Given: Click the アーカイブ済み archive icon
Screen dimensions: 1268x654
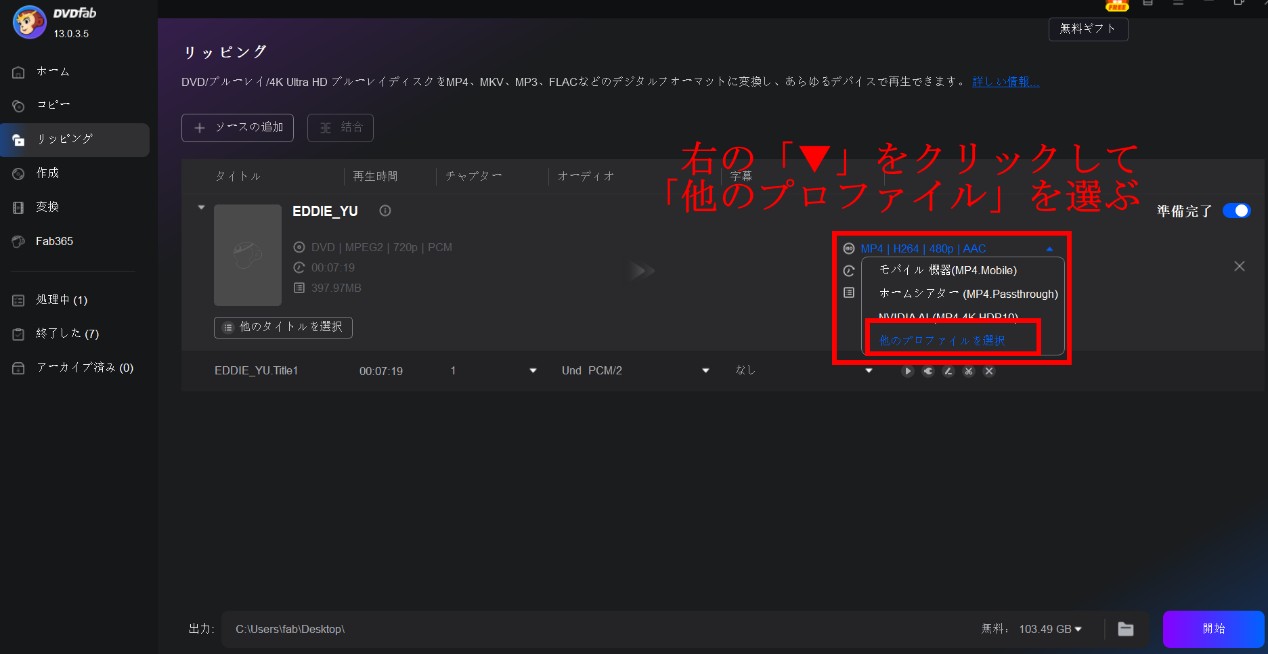Looking at the screenshot, I should 18,367.
